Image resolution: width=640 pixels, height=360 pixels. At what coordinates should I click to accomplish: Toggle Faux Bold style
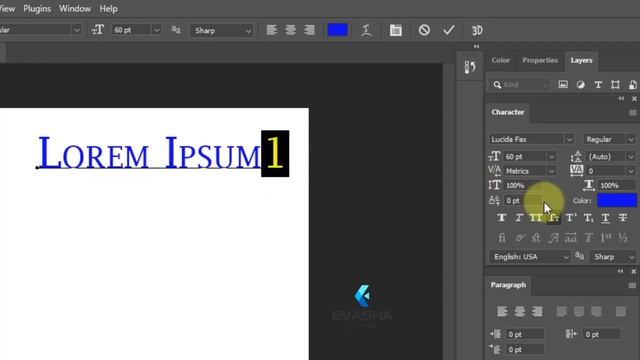[x=502, y=218]
